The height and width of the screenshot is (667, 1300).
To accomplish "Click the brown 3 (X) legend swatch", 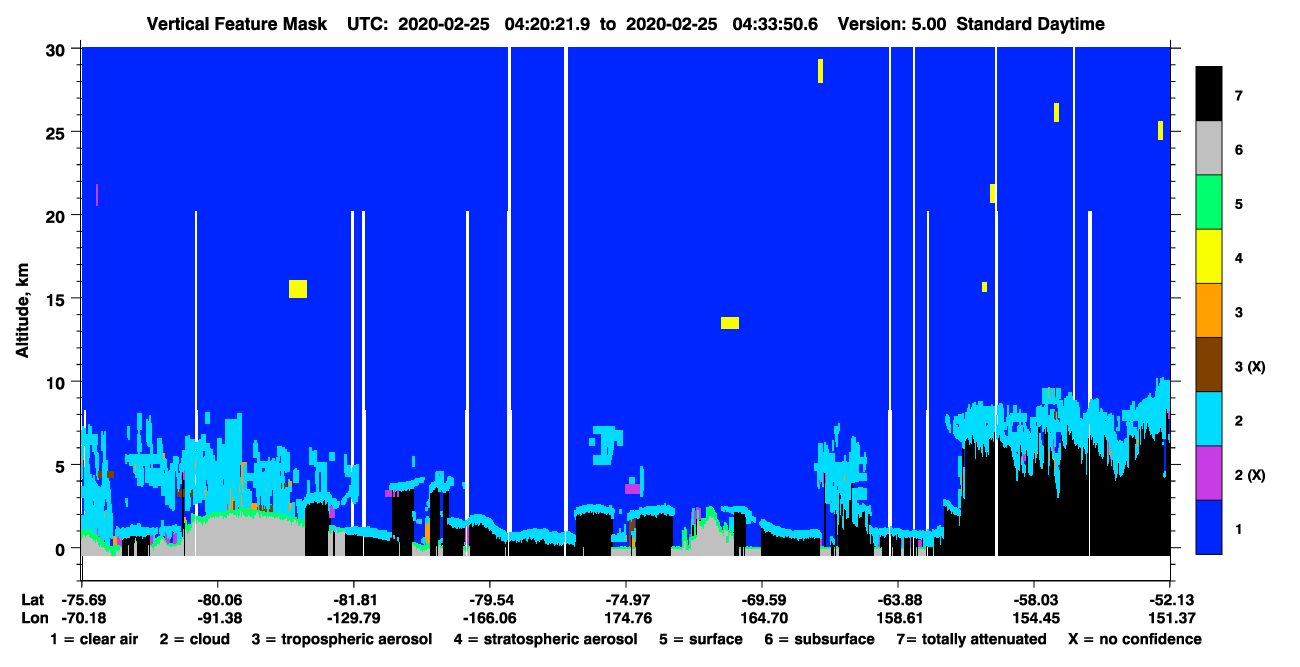I will click(x=1209, y=365).
